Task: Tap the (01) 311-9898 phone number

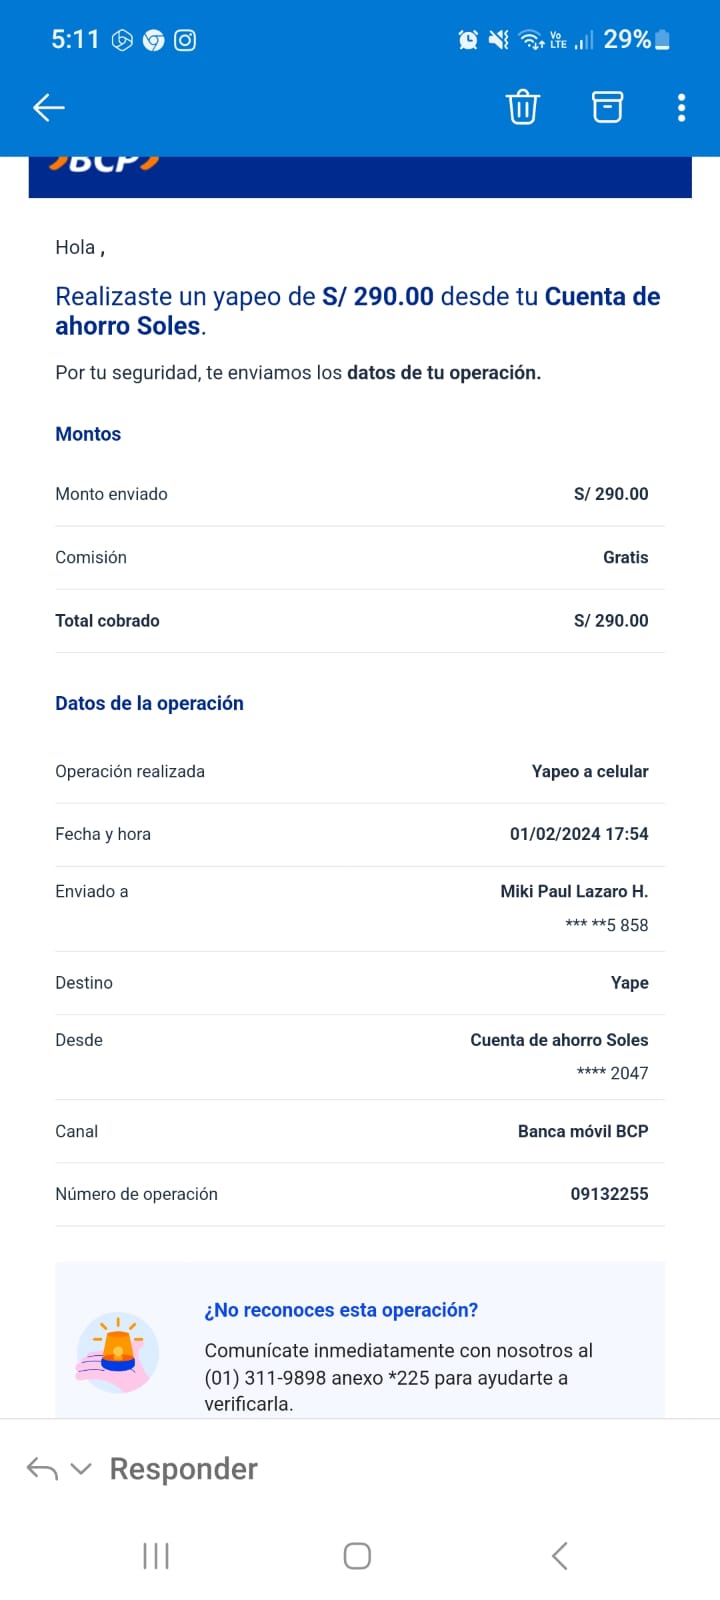Action: pyautogui.click(x=265, y=1378)
